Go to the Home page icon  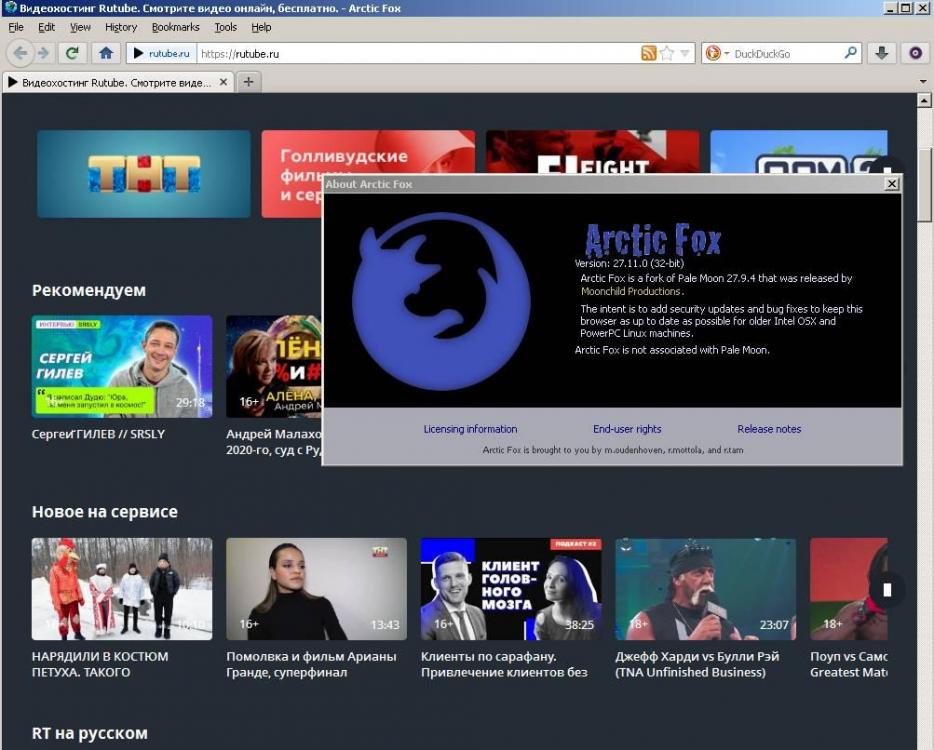tap(107, 53)
